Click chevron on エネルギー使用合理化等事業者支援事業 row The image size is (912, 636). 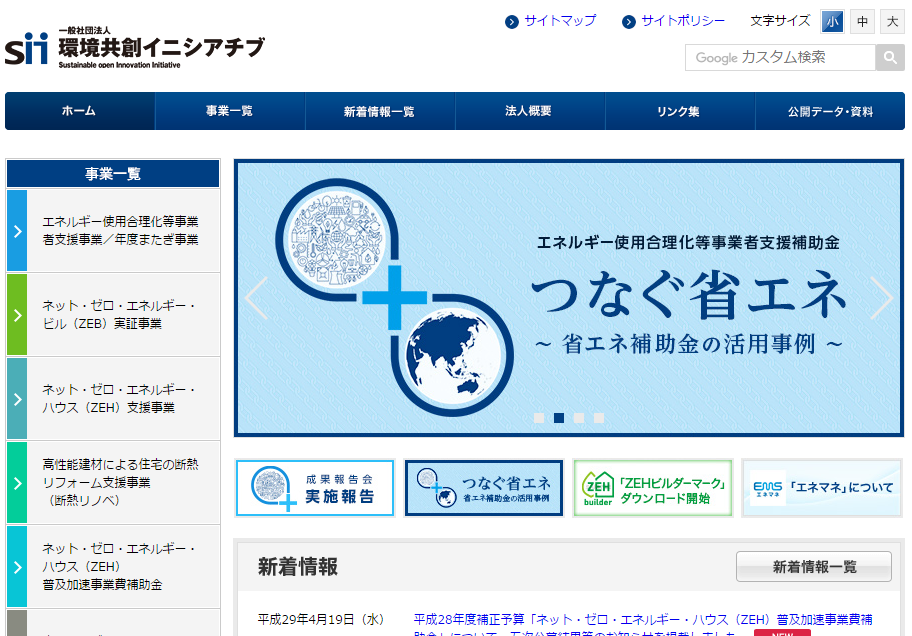pos(17,230)
